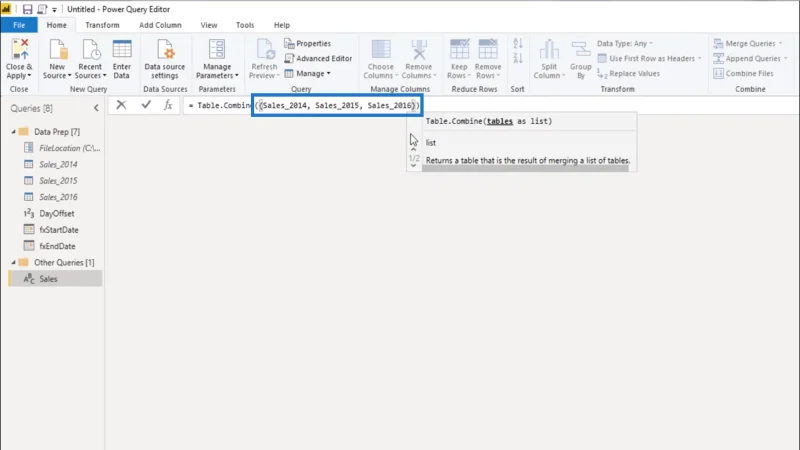Click Replace Values
Viewport: 800px width, 450px height.
coord(629,73)
